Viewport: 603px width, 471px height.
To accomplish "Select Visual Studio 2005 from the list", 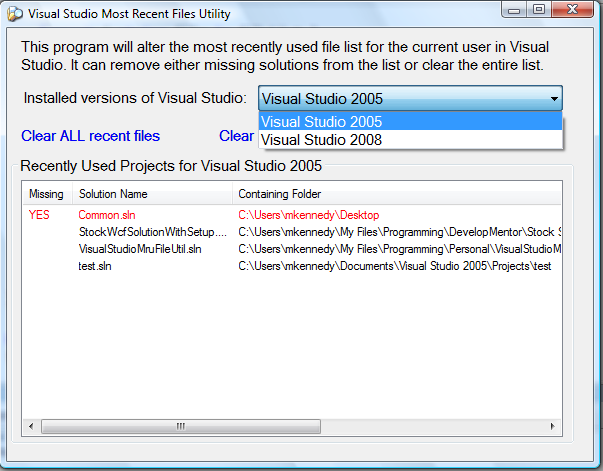I will tap(320, 122).
